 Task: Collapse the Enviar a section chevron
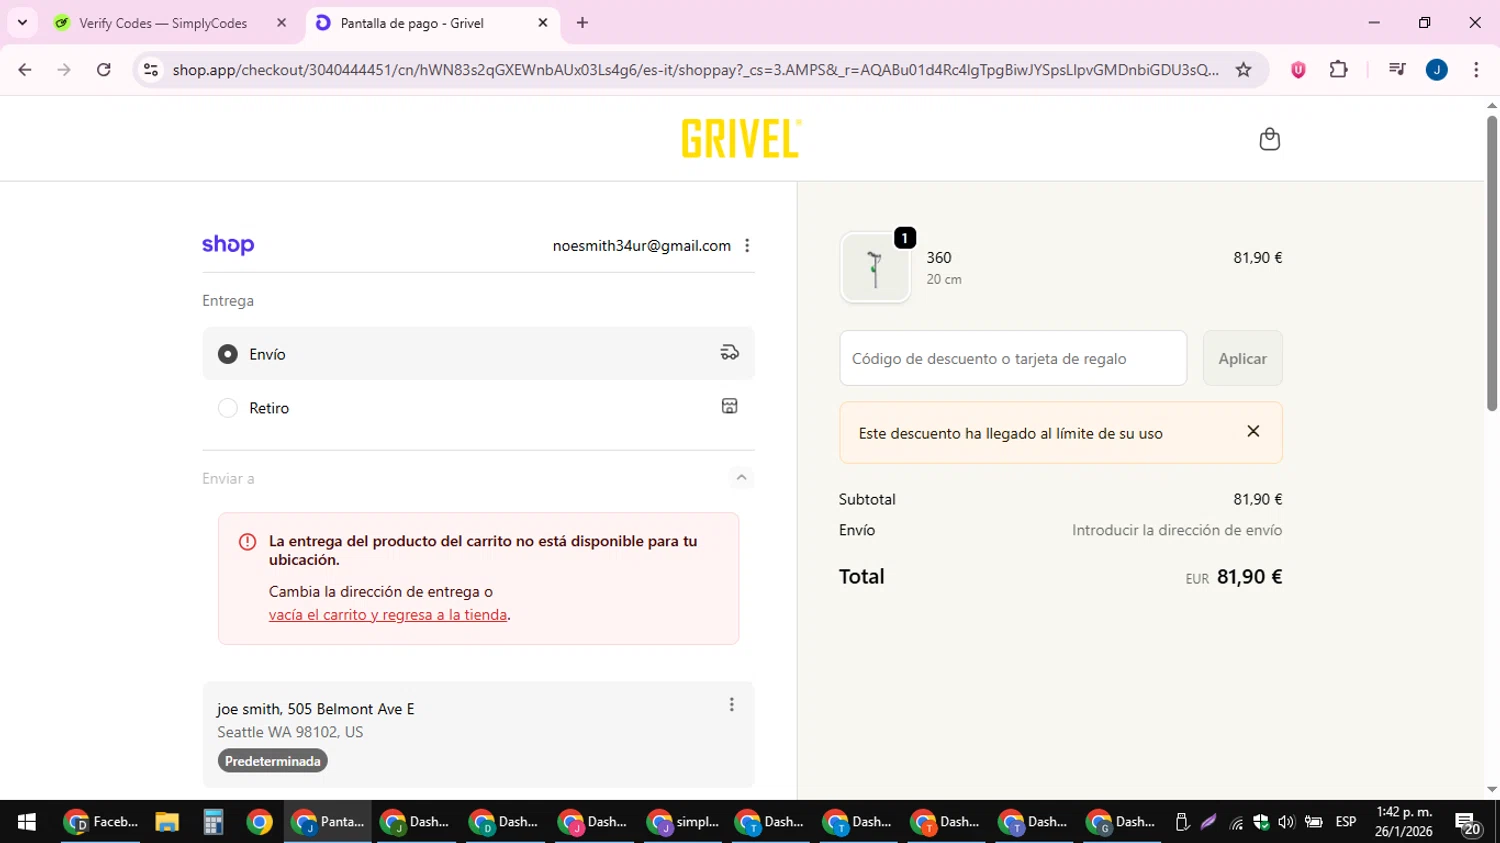741,478
